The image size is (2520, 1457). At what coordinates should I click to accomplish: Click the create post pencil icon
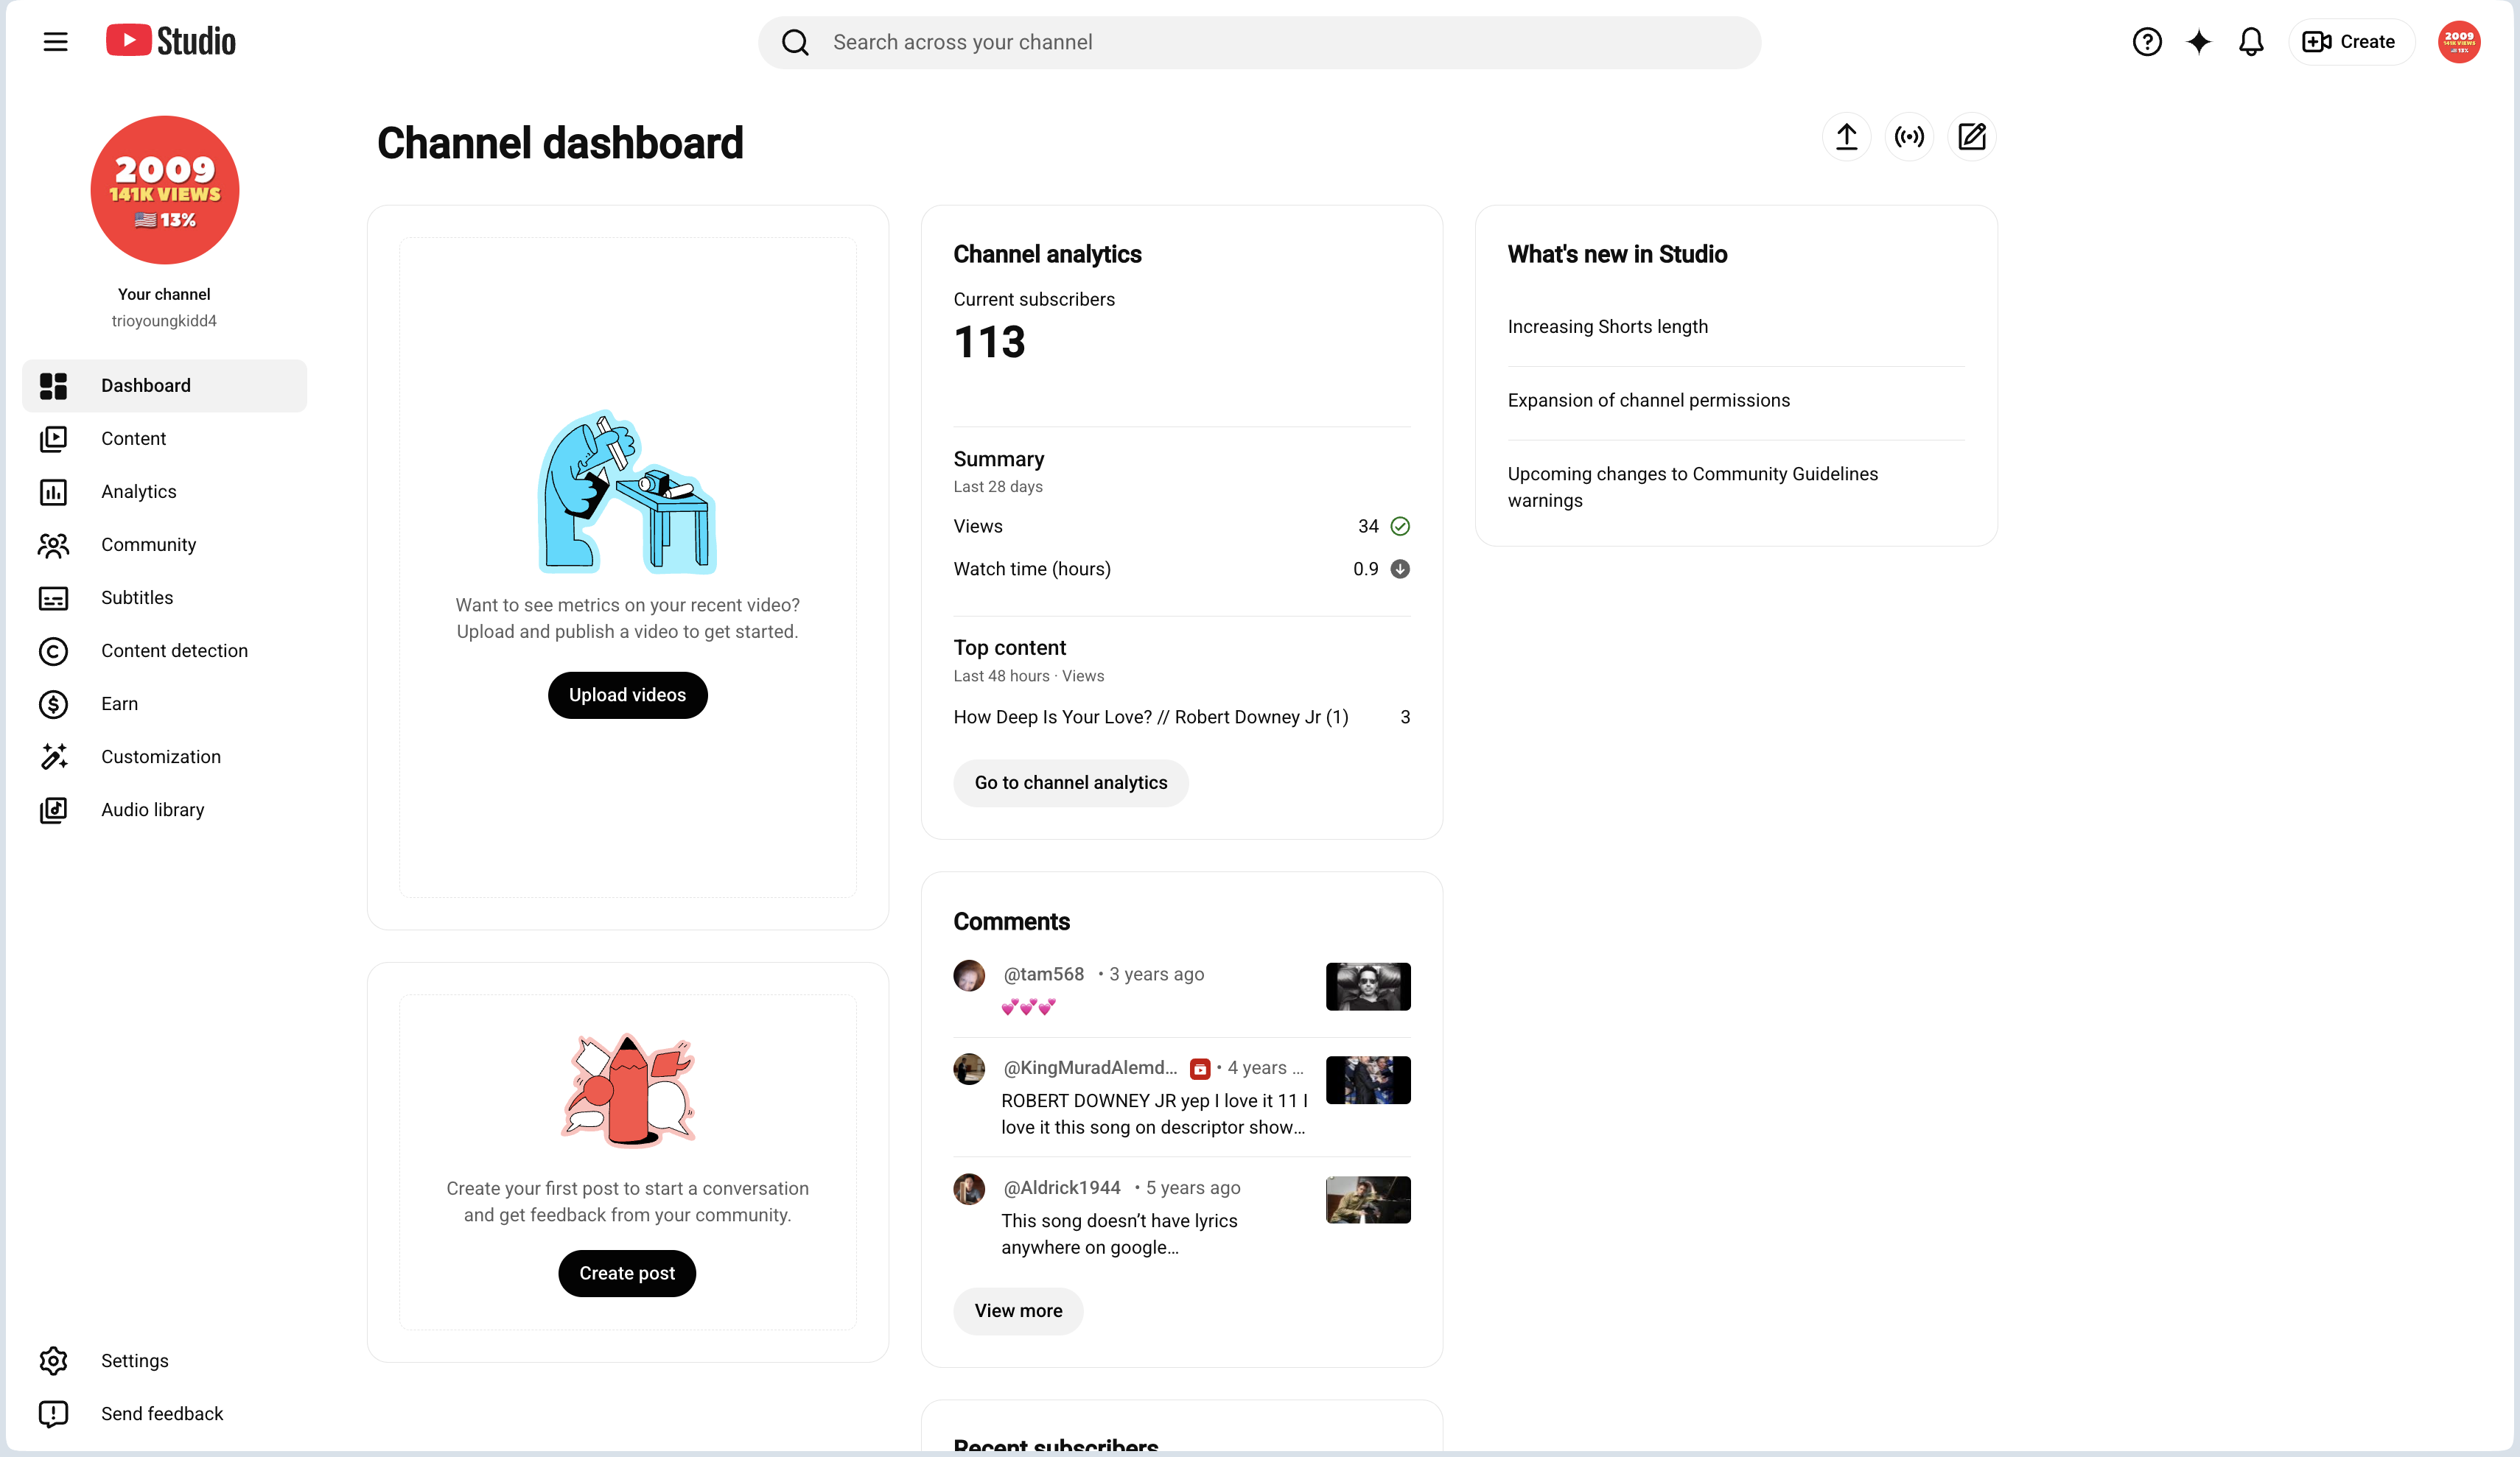[1972, 137]
